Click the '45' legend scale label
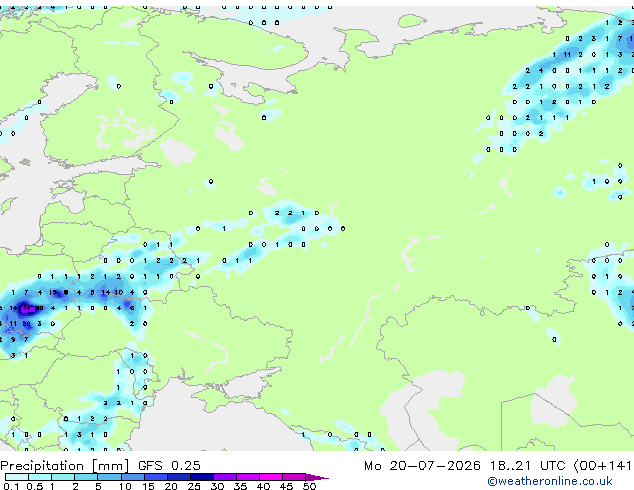The image size is (634, 490). coord(286,486)
